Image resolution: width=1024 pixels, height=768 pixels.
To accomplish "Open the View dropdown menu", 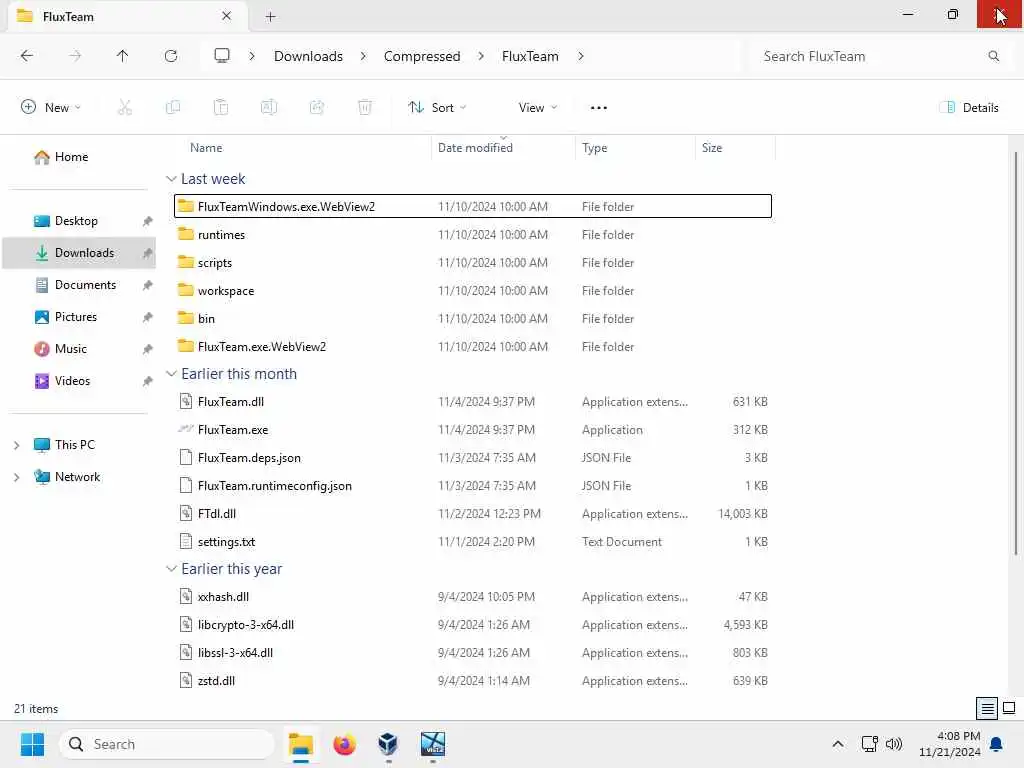I will [537, 108].
